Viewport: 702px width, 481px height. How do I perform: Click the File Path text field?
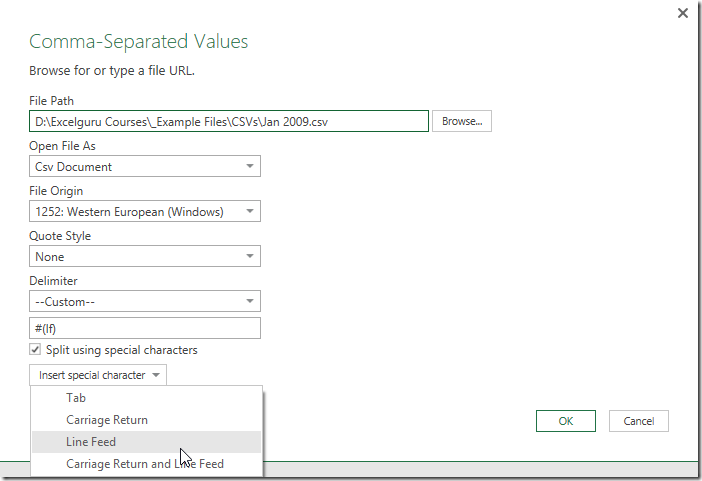229,121
